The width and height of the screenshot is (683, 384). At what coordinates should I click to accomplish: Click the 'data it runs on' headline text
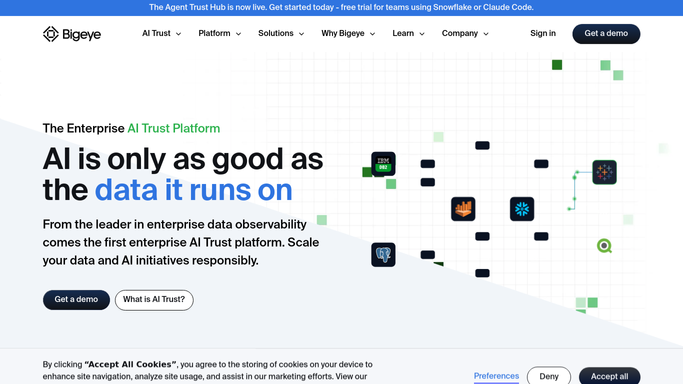193,190
